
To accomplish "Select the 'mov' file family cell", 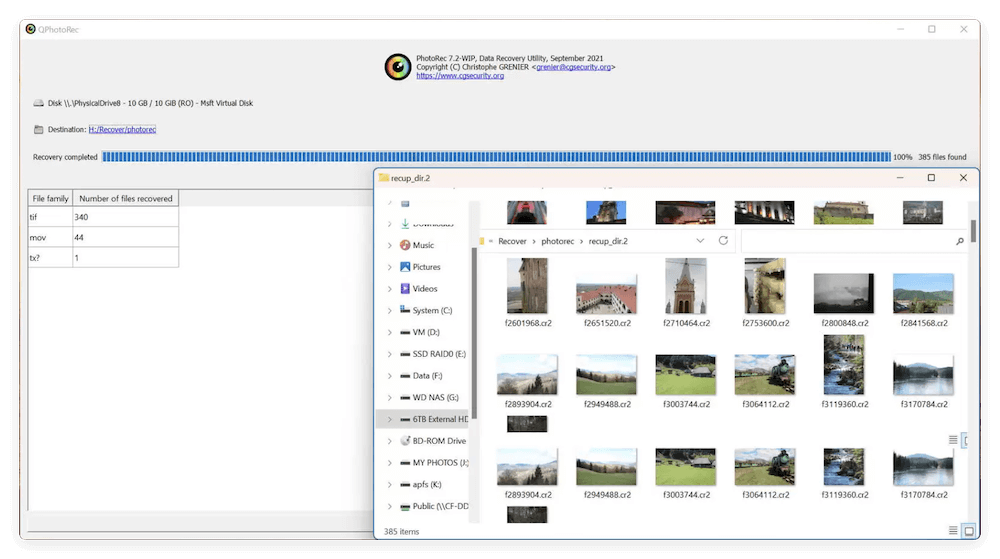I will pos(50,238).
